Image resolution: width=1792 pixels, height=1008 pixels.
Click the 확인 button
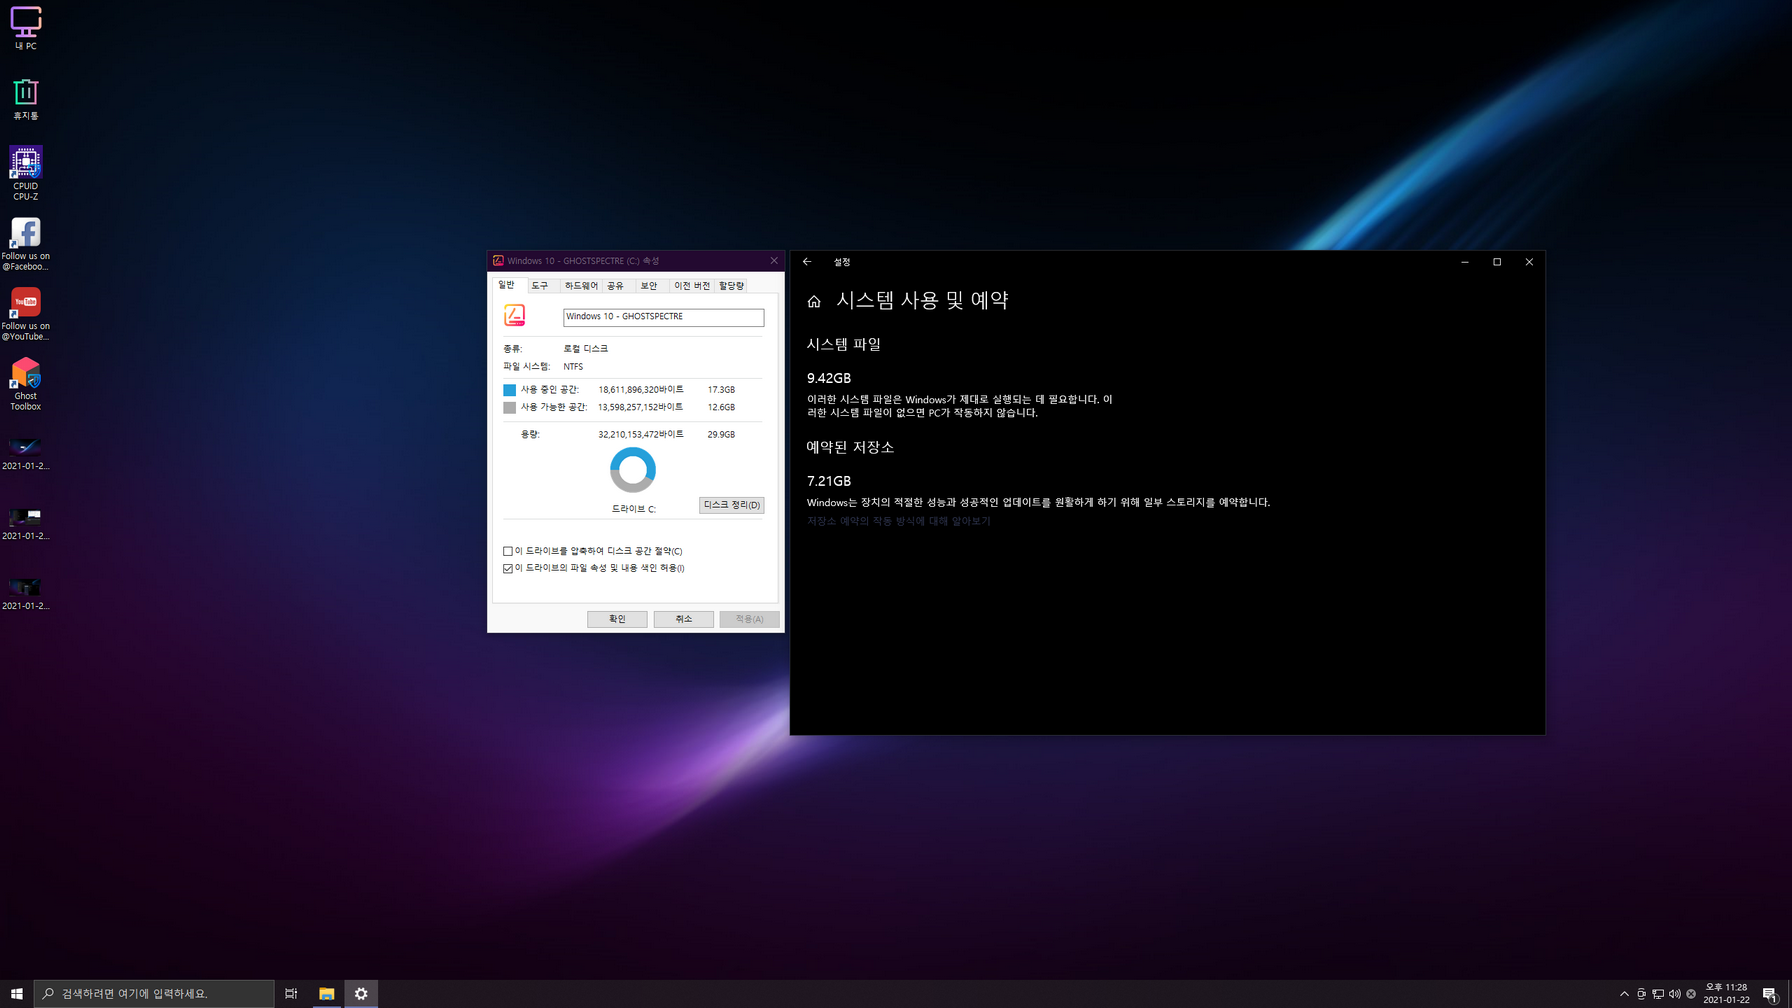[617, 619]
